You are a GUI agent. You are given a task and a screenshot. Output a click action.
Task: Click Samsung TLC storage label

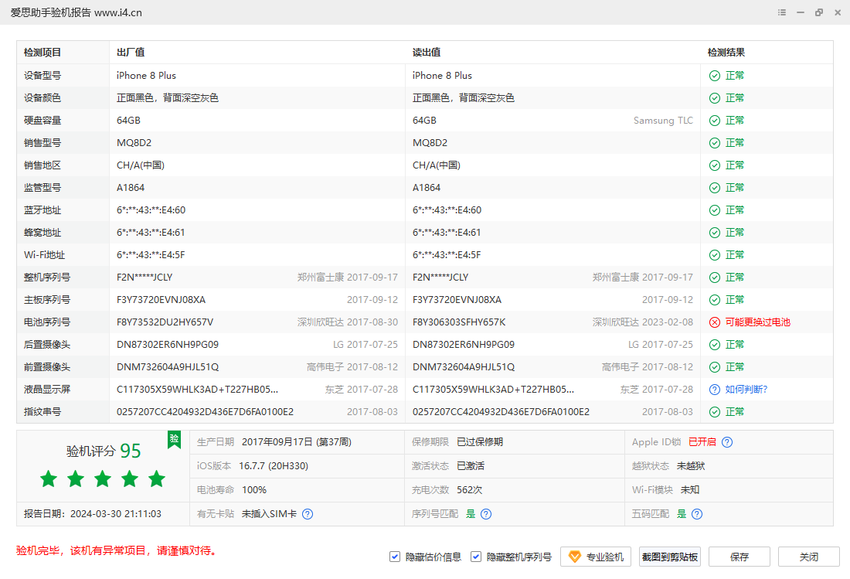[x=663, y=120]
